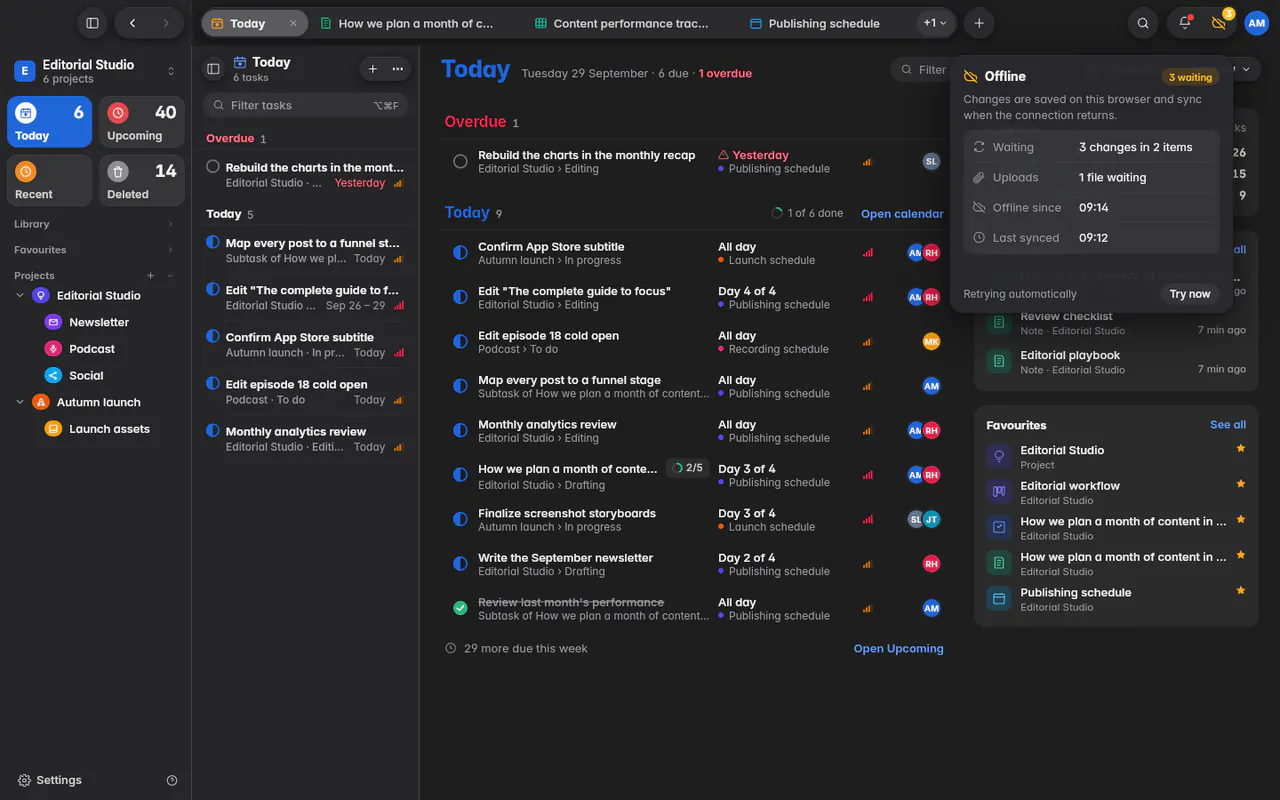The width and height of the screenshot is (1280, 800).
Task: Click Try now in Offline popup
Action: [x=1190, y=294]
